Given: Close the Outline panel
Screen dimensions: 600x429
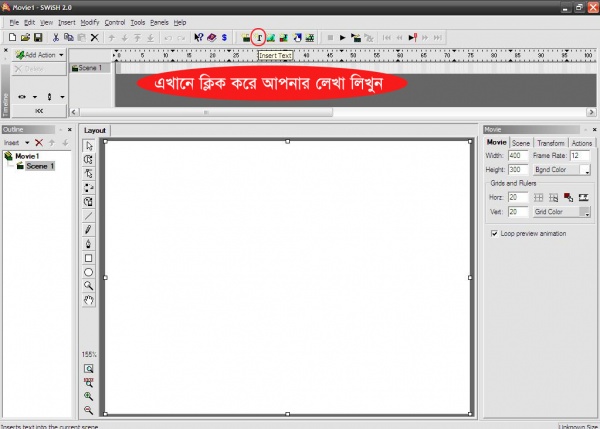Looking at the screenshot, I should pyautogui.click(x=70, y=130).
